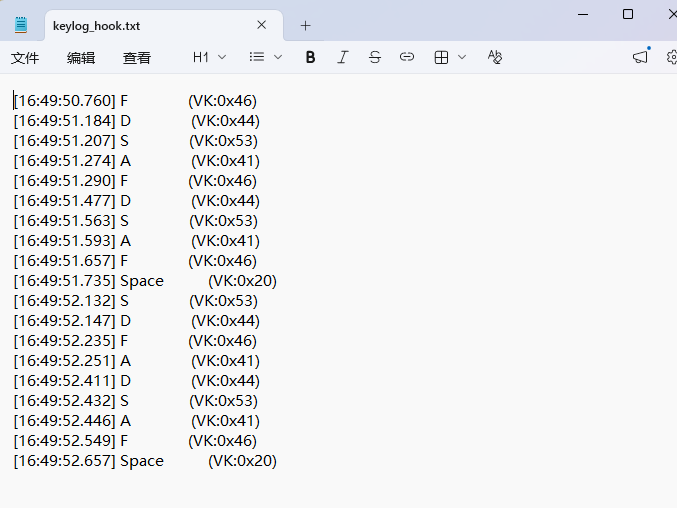Screen dimensions: 677x508
Task: Toggle bold formatting
Action: [310, 57]
